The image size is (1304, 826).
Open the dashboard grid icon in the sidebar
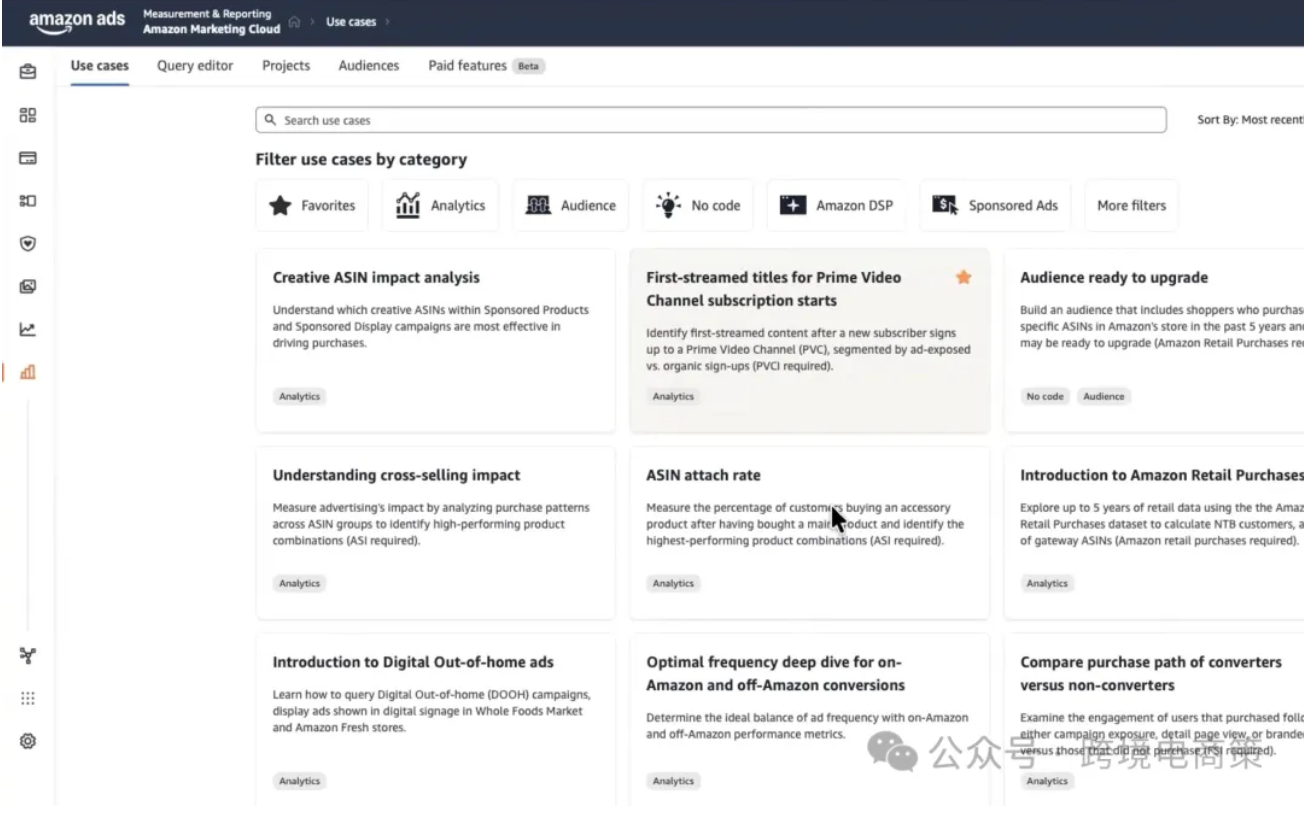coord(28,115)
